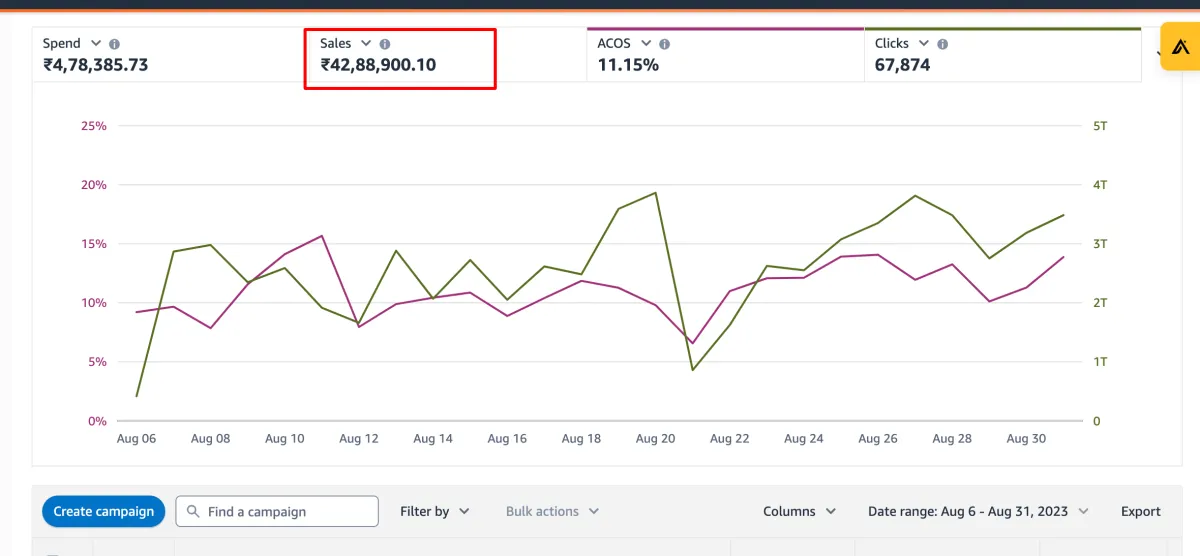Click the Create campaign button

pyautogui.click(x=104, y=511)
